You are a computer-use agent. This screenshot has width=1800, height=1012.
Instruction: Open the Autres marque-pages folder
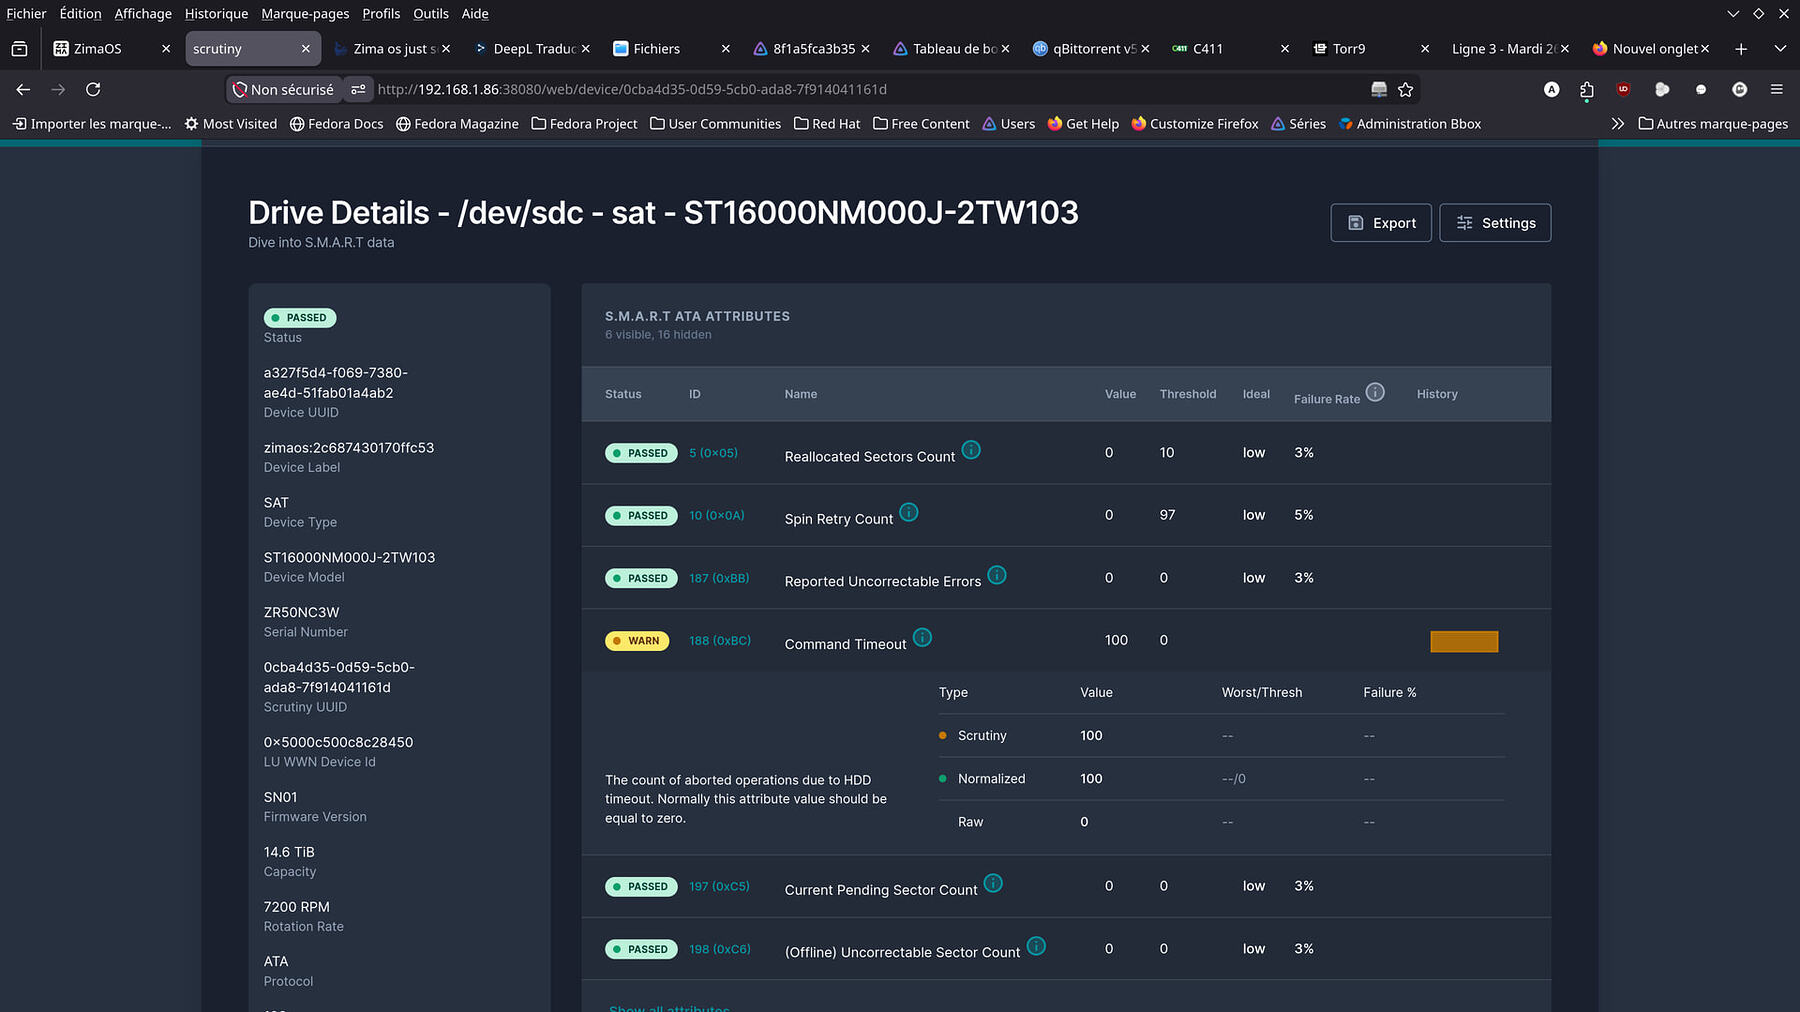1713,124
